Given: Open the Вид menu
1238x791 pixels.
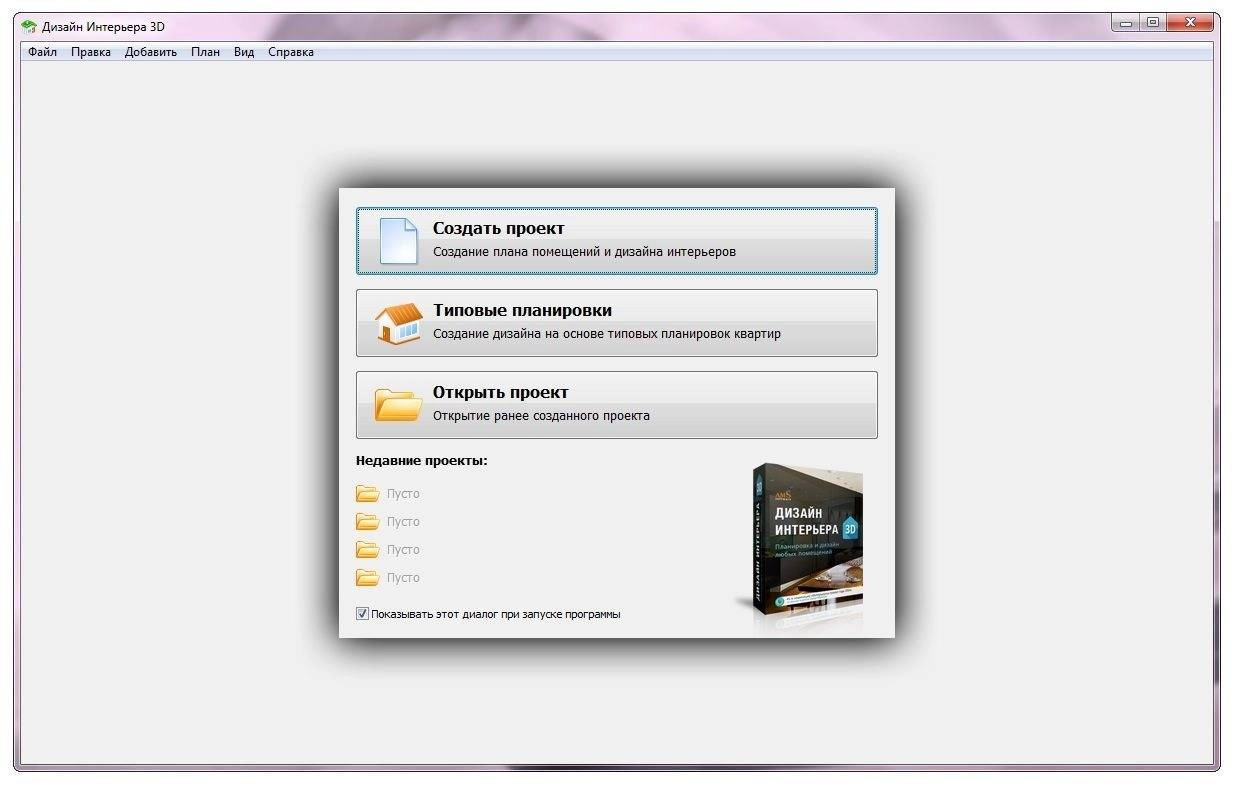Looking at the screenshot, I should pyautogui.click(x=244, y=52).
